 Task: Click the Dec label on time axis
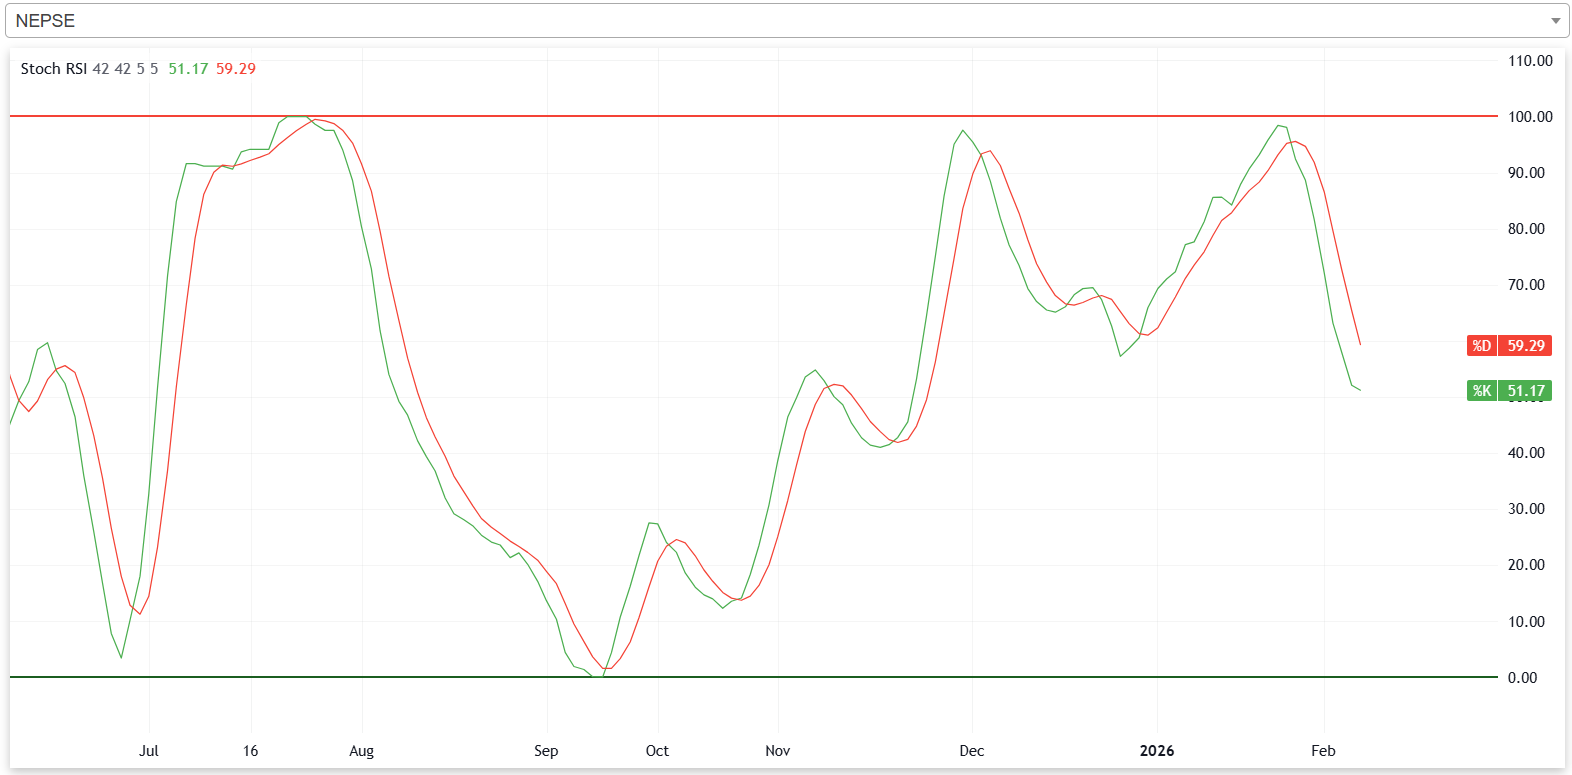pyautogui.click(x=971, y=751)
